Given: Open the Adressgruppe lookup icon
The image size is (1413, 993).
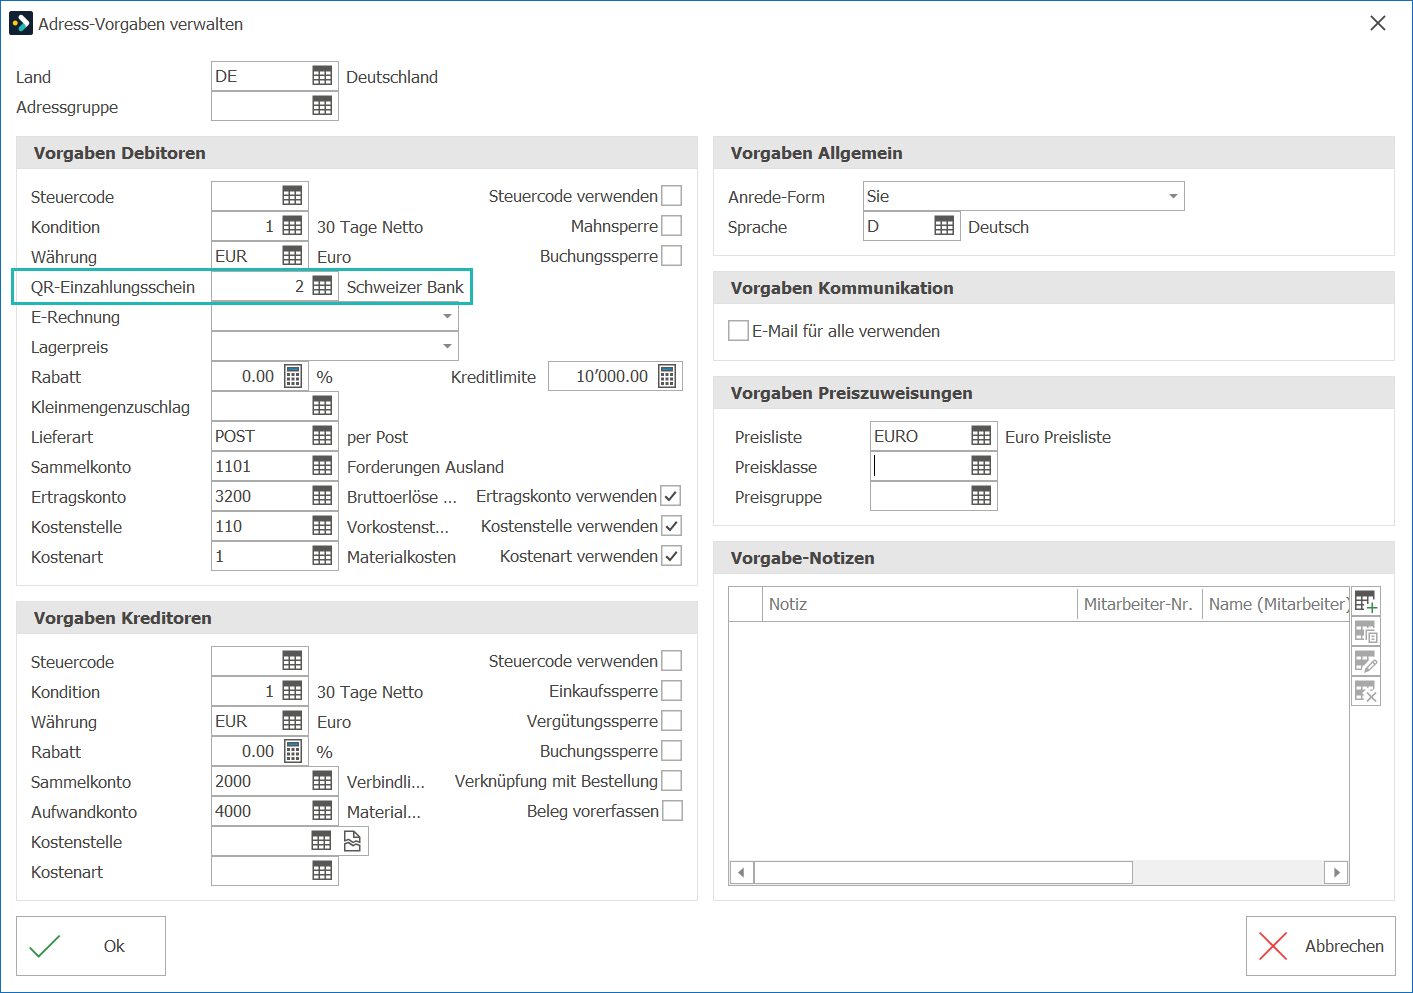Looking at the screenshot, I should coord(322,106).
